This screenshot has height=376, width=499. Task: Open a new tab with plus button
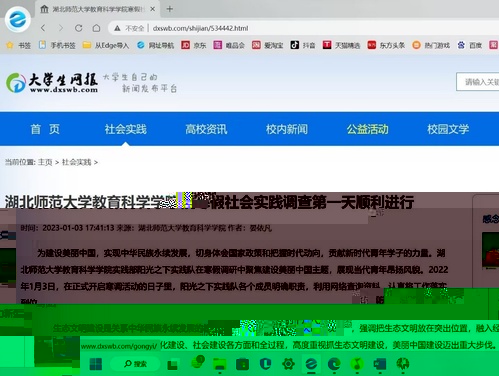click(169, 9)
